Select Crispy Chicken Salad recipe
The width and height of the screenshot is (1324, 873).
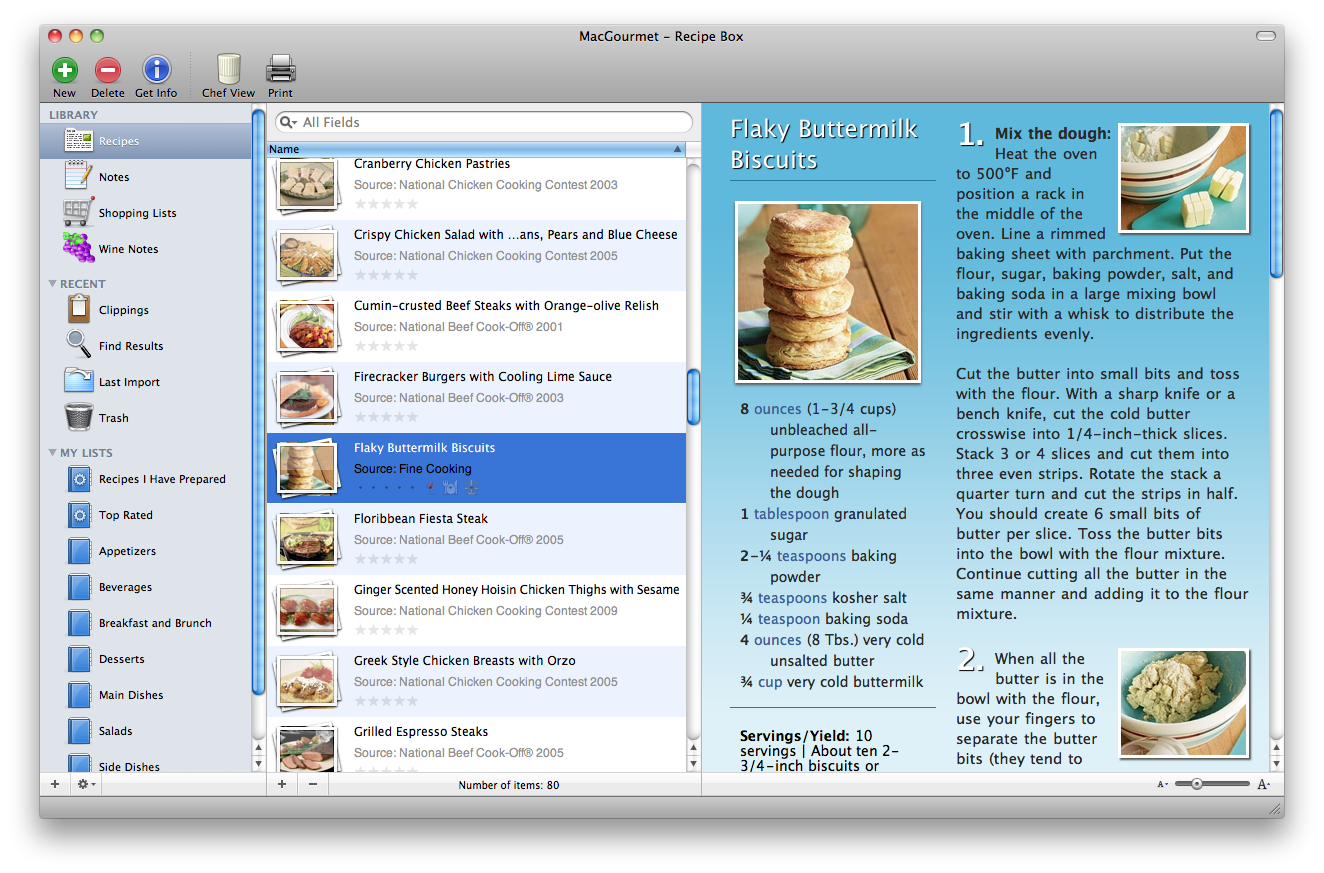tap(476, 255)
